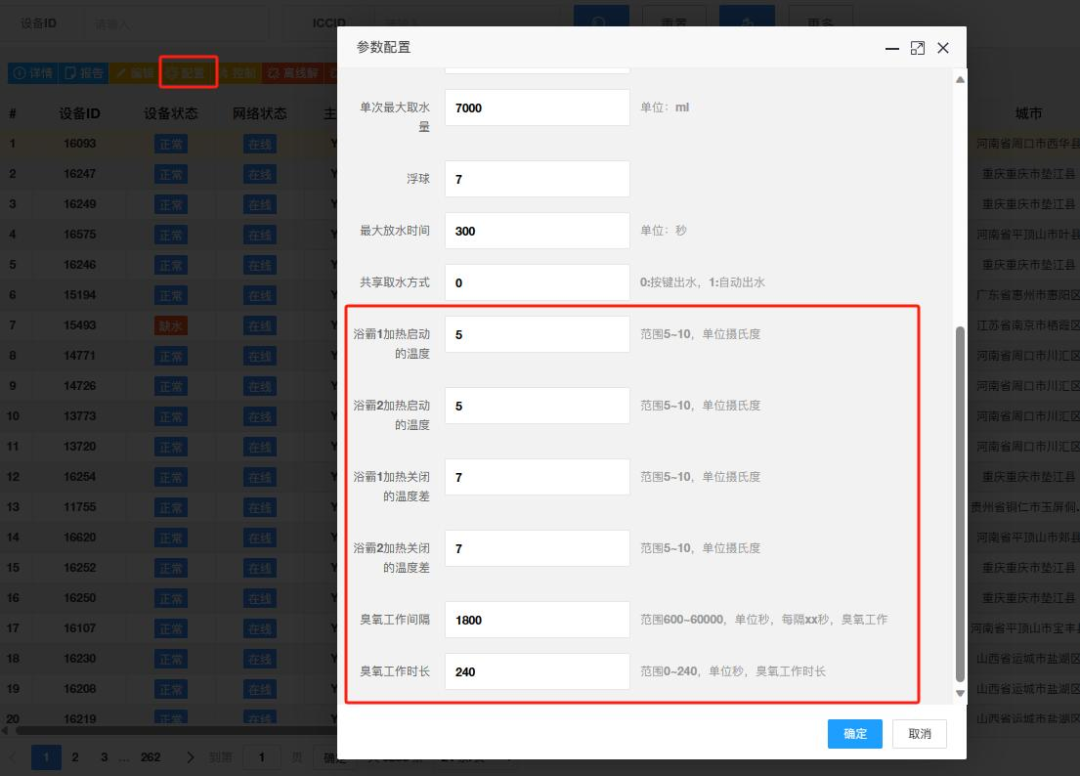Click the 配置 config toolbar button

coord(188,73)
